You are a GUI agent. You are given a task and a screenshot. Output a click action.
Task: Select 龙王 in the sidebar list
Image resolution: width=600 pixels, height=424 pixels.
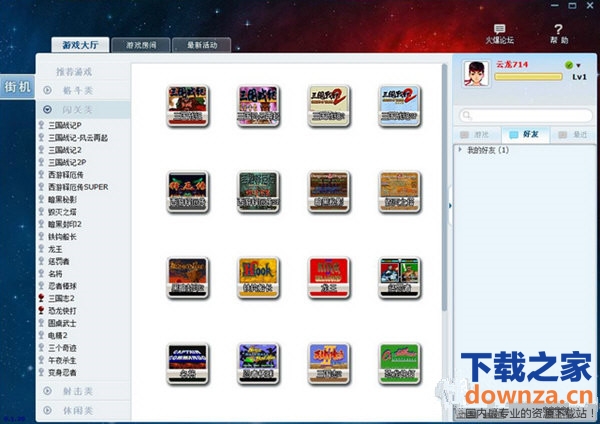[x=55, y=249]
